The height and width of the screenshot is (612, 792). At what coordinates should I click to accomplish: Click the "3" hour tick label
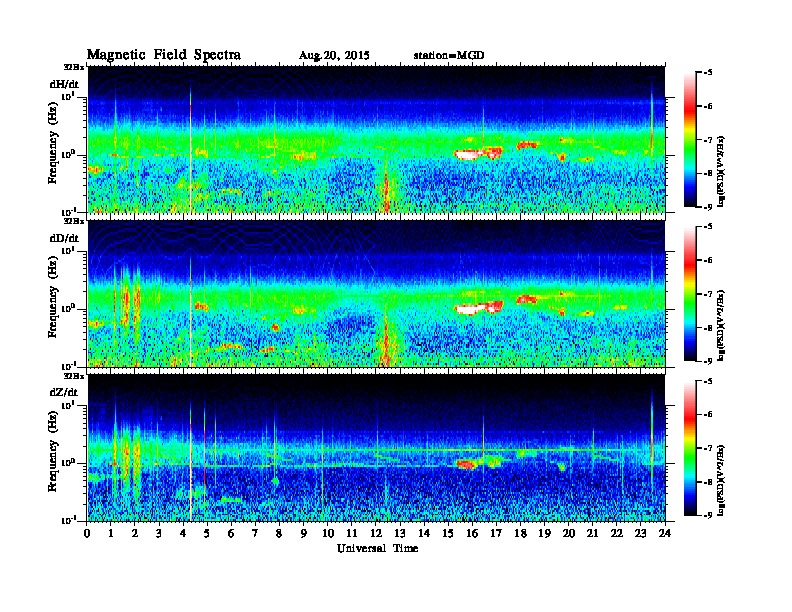pos(159,534)
